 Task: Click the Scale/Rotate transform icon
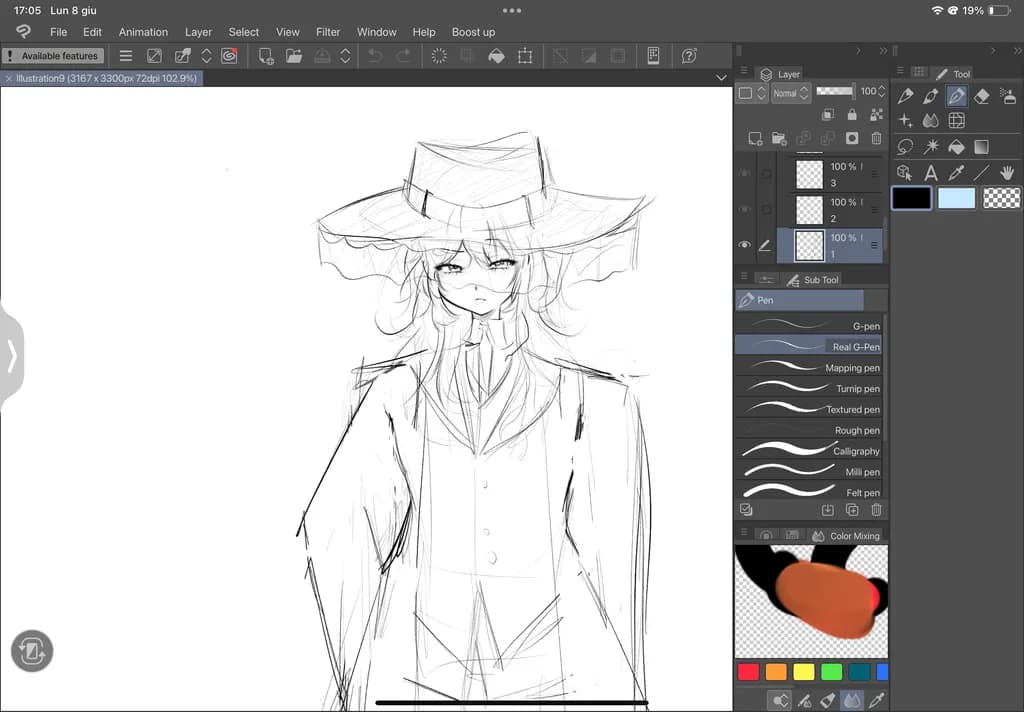pyautogui.click(x=525, y=56)
